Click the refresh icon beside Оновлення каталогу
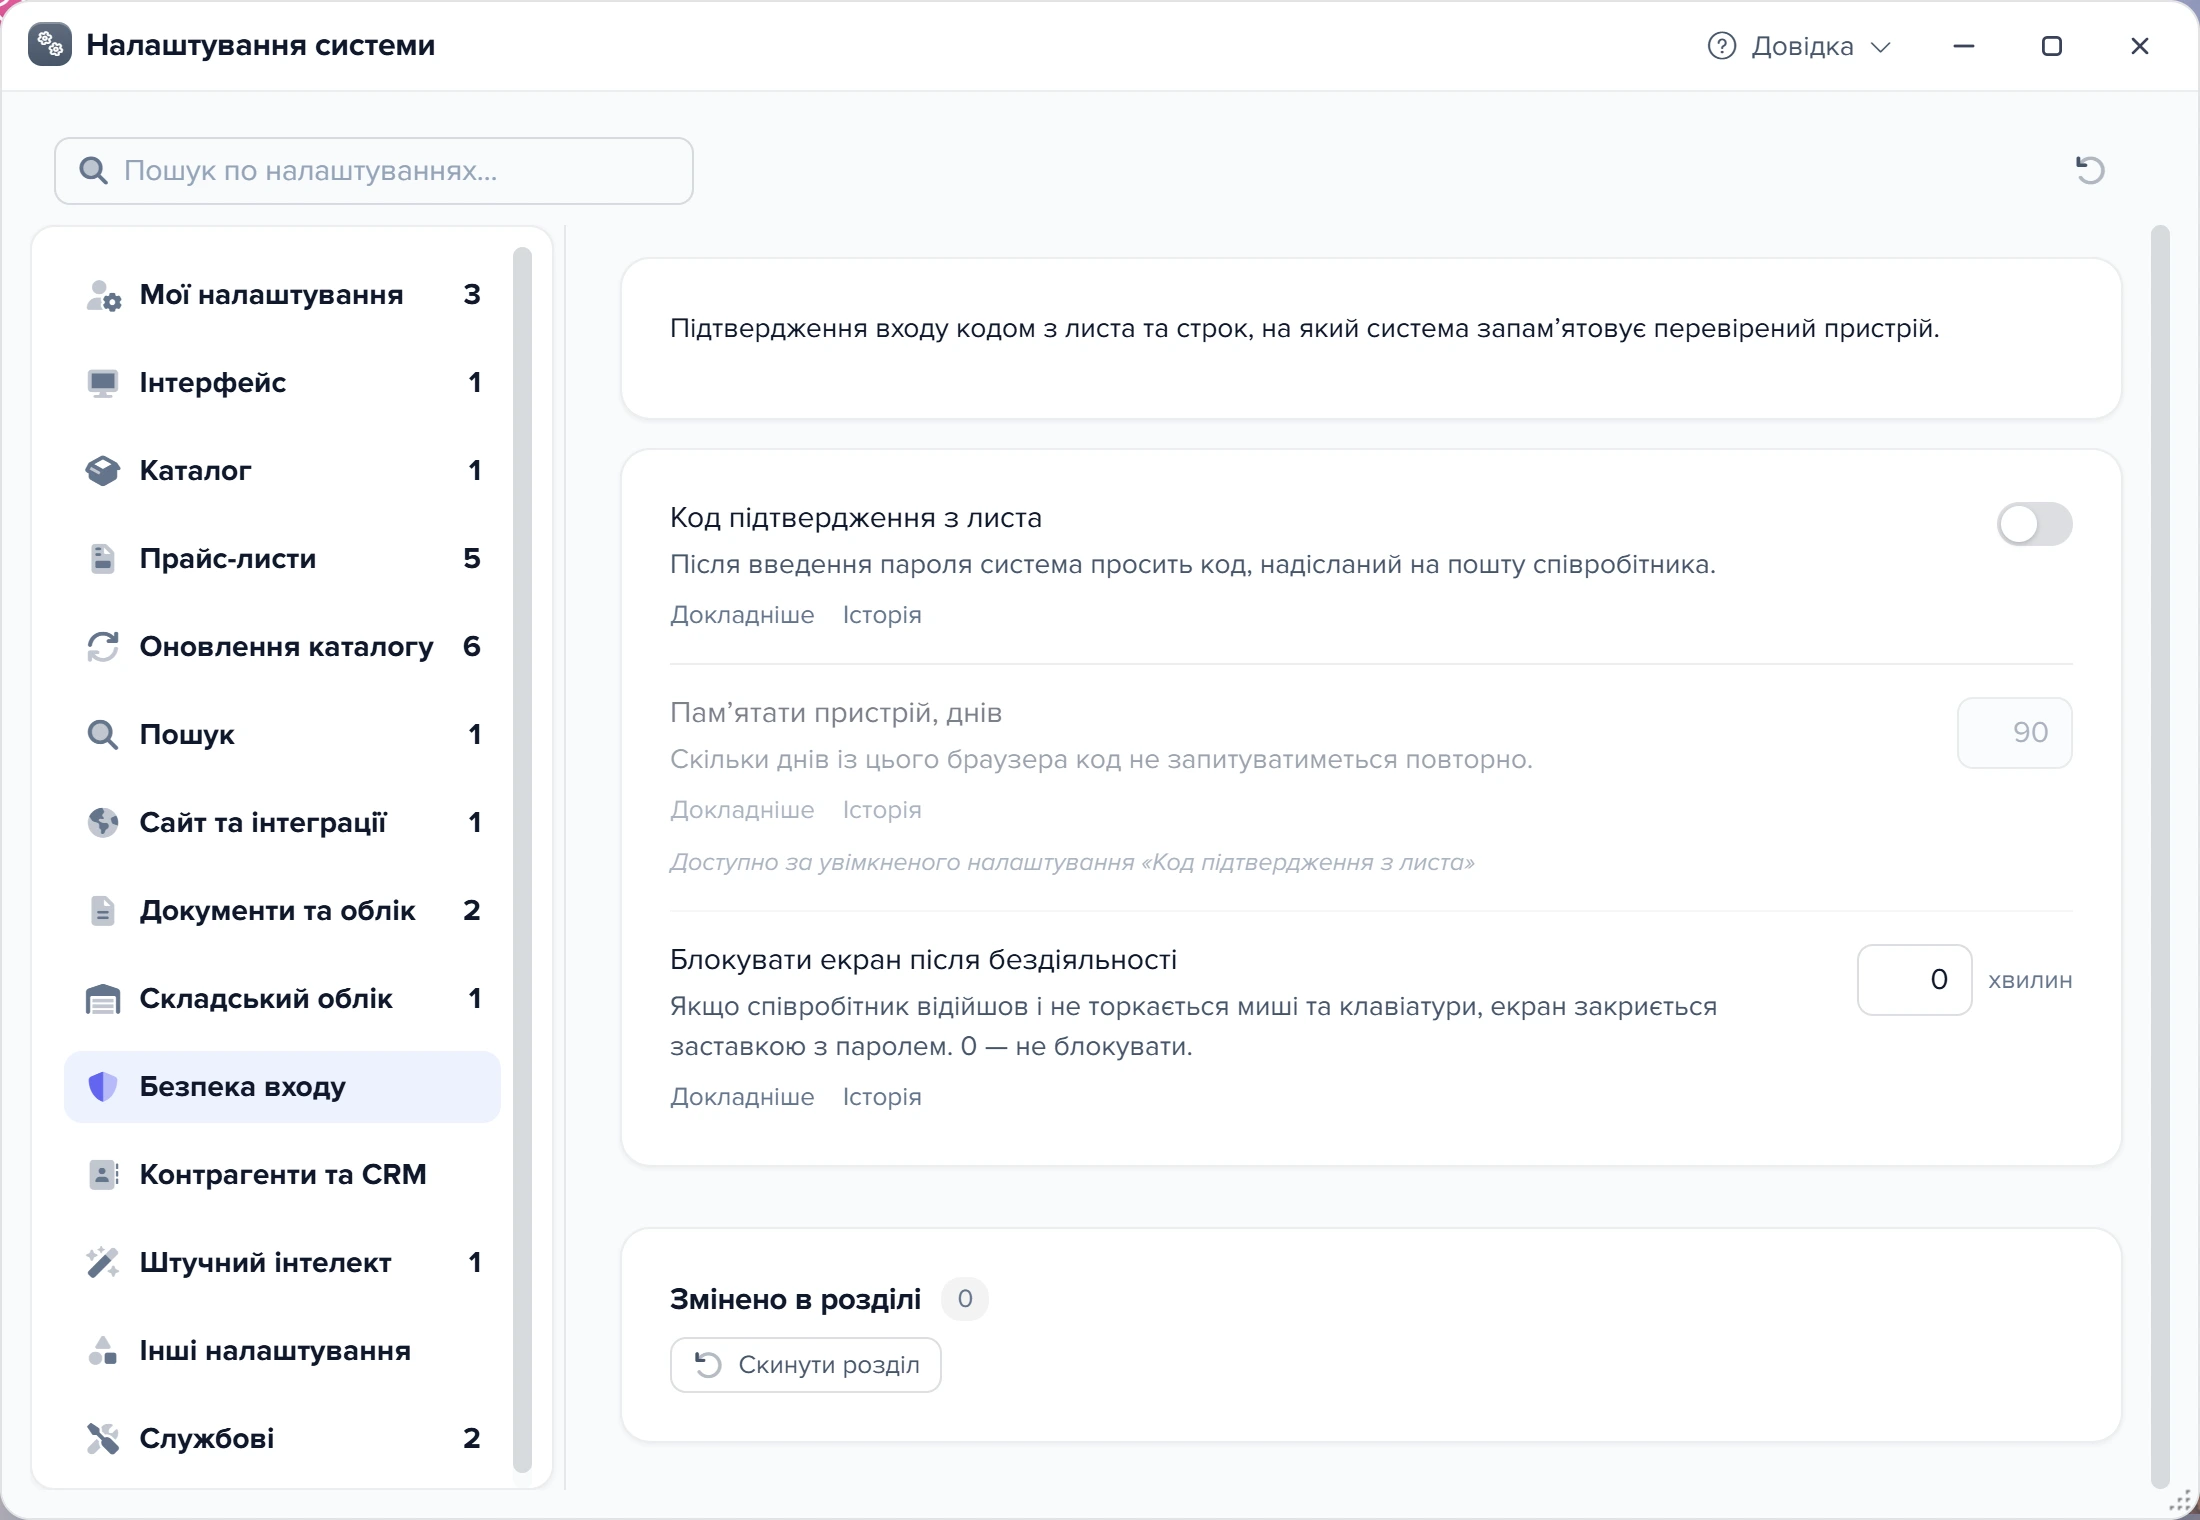This screenshot has height=1520, width=2200. 103,647
